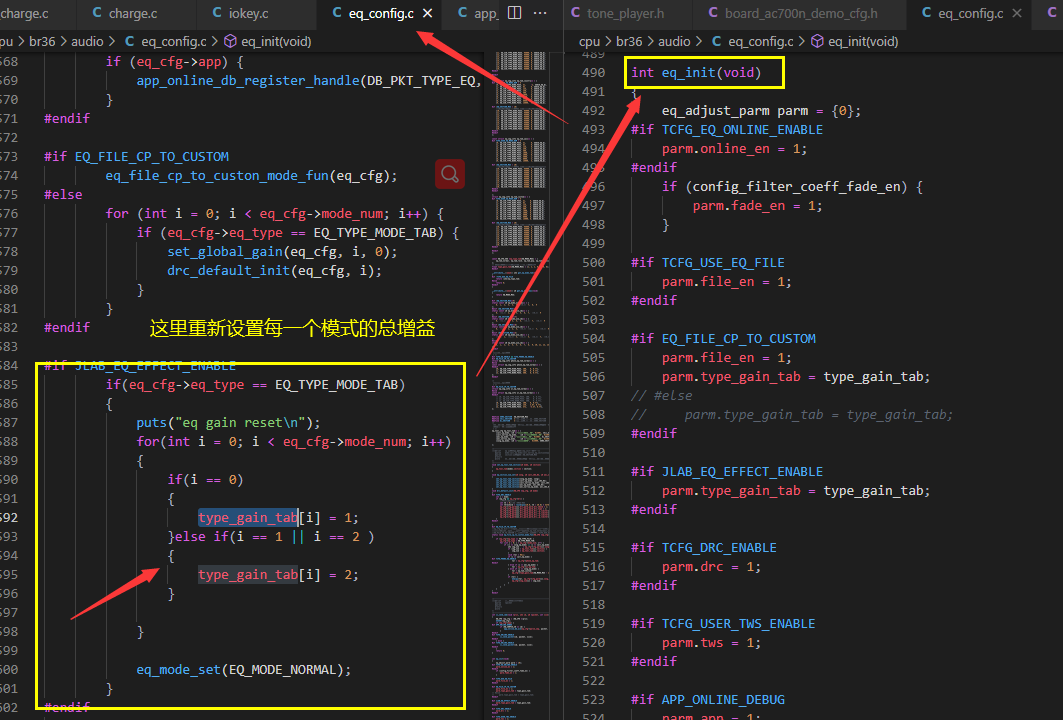
Task: Click the C file icon on tone_player.h tab
Action: pyautogui.click(x=576, y=13)
